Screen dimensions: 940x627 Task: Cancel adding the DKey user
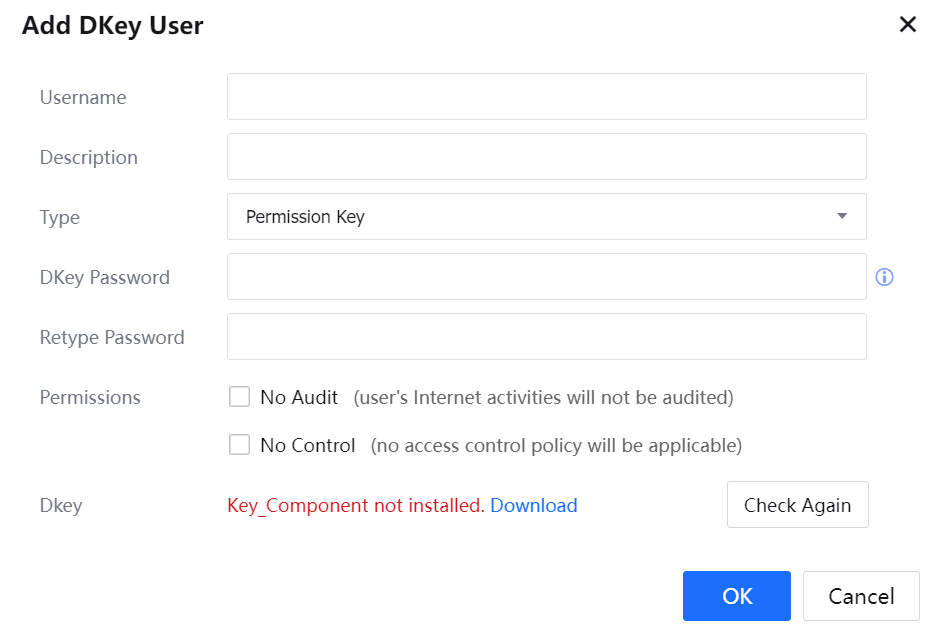point(860,596)
